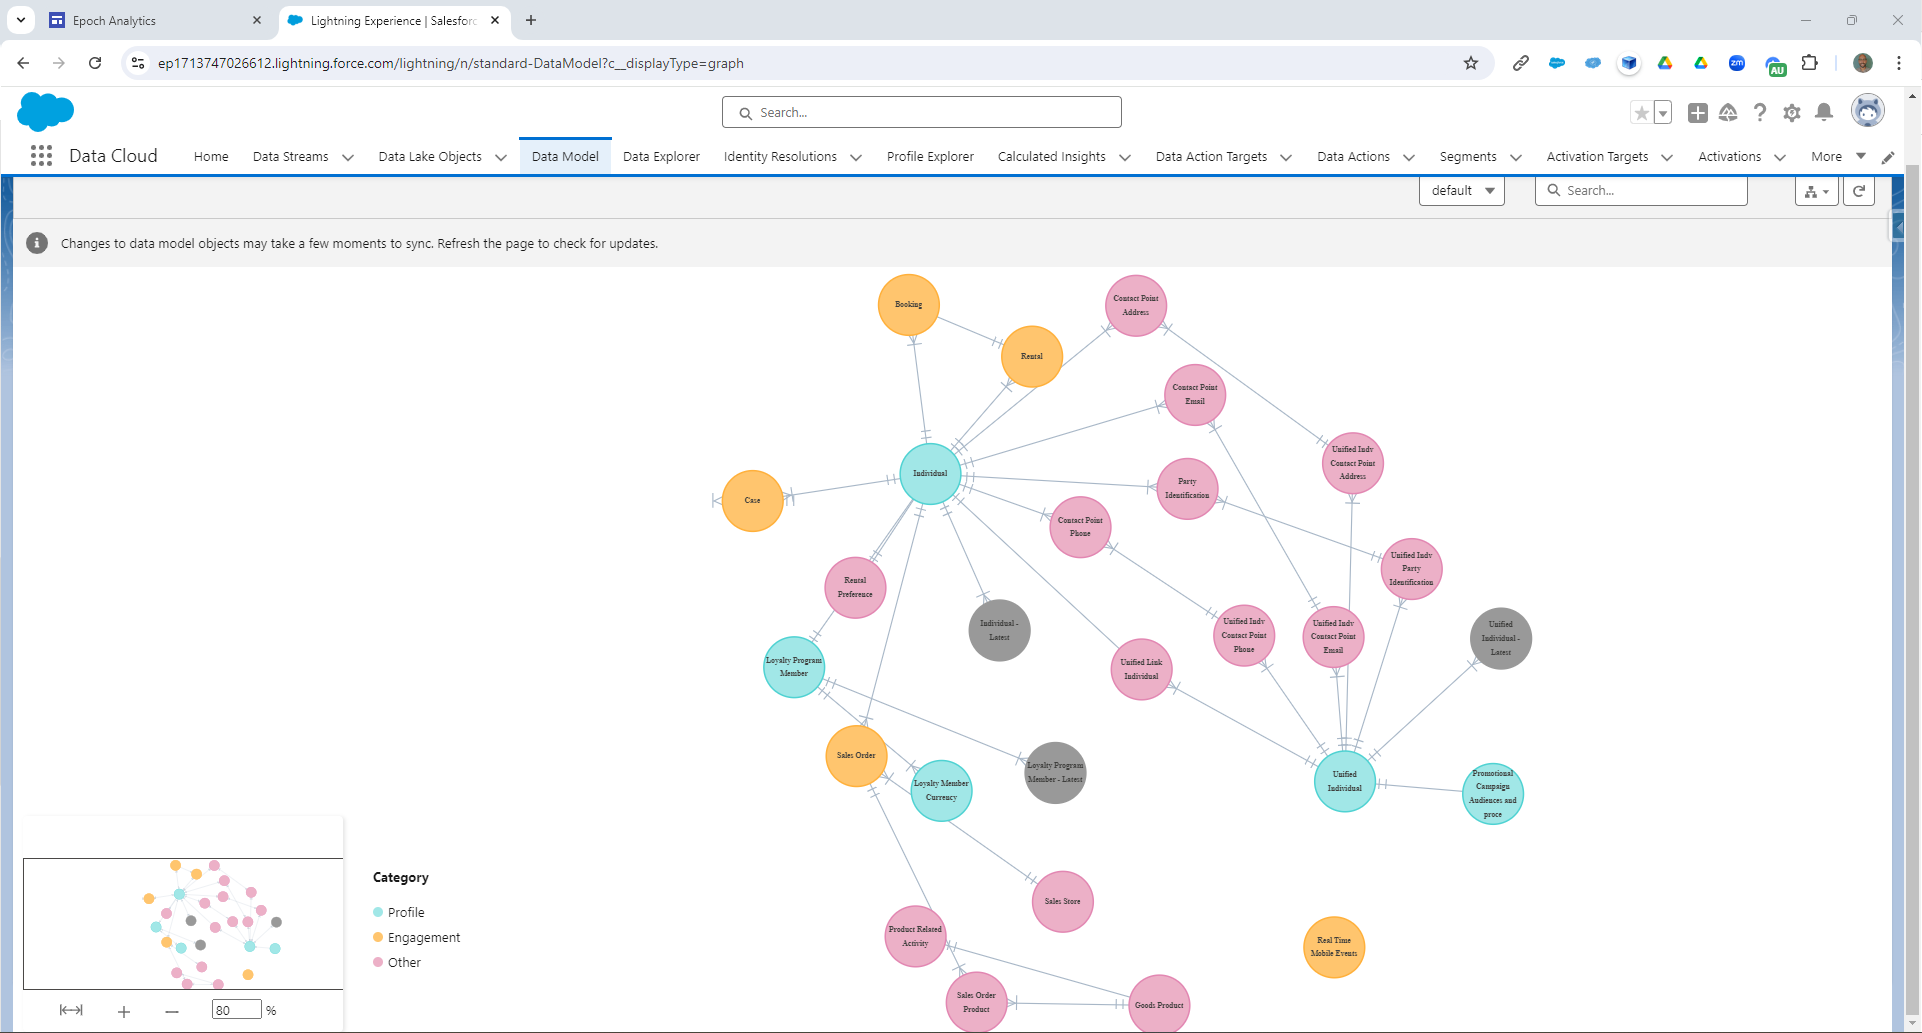Open the Global Actions plus icon
Viewport: 1922px width, 1033px height.
tap(1698, 113)
